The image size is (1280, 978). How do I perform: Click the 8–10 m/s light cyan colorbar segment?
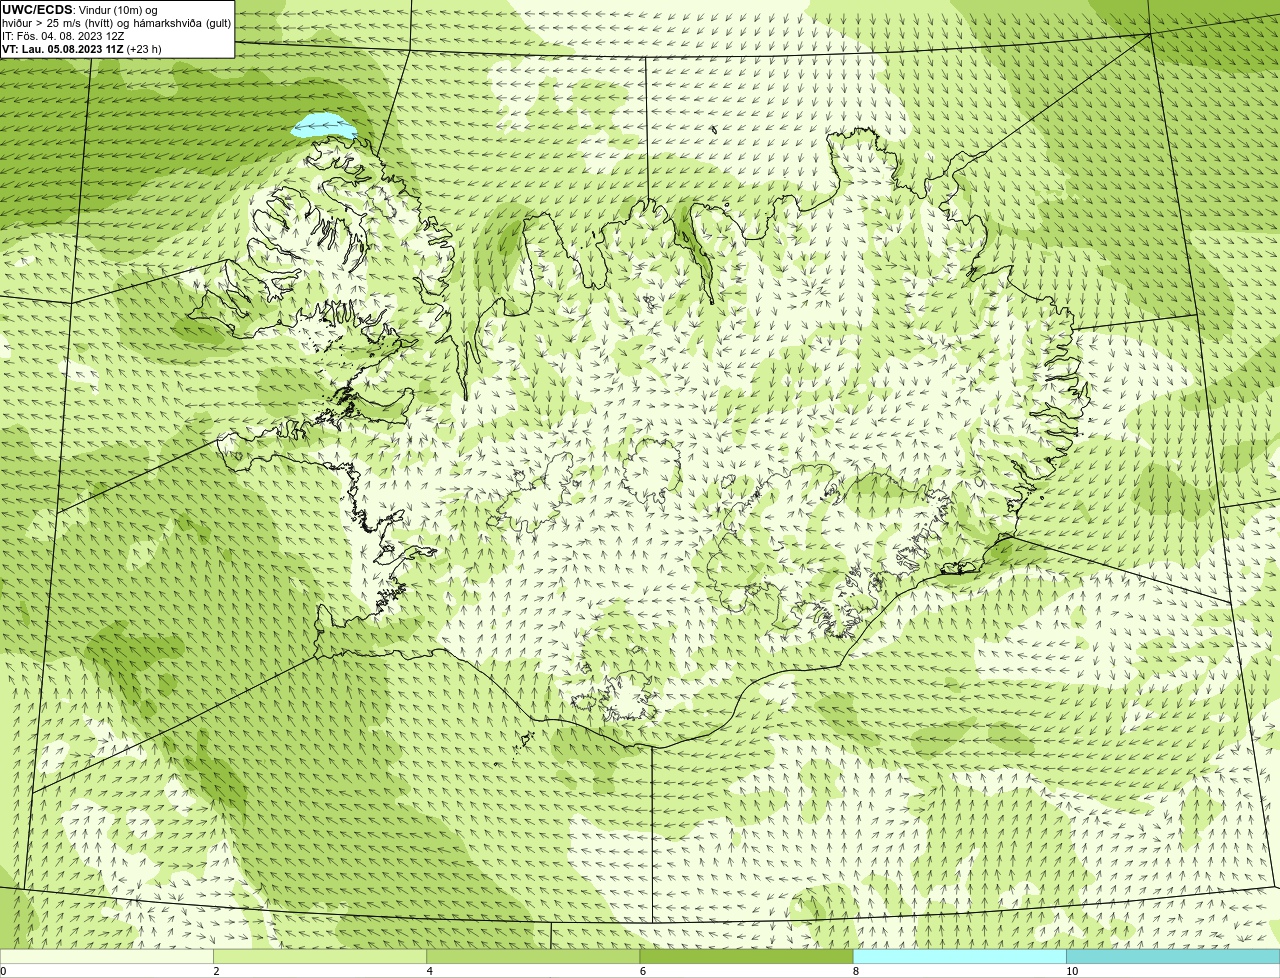(x=959, y=957)
